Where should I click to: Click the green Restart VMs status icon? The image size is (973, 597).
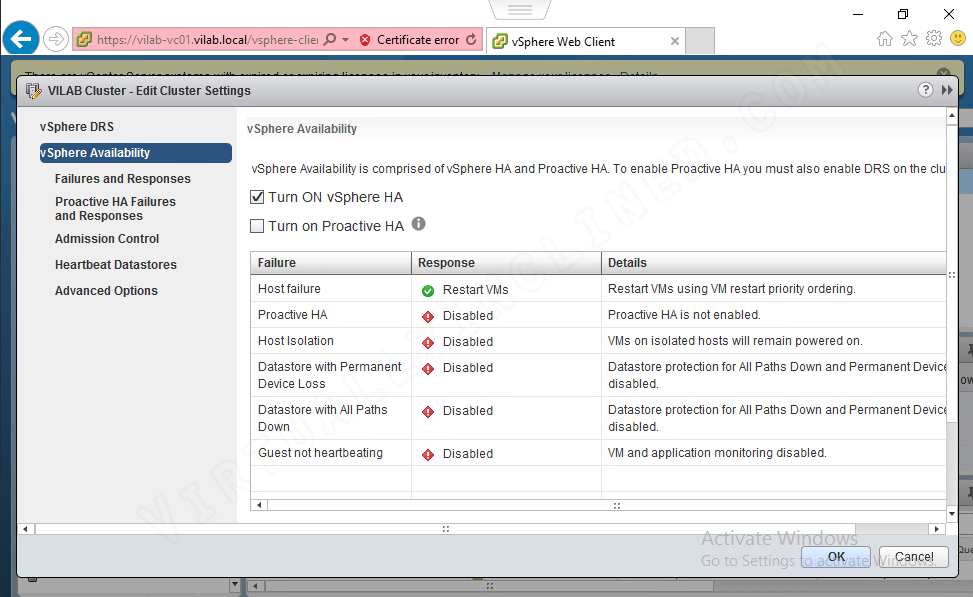click(x=428, y=289)
